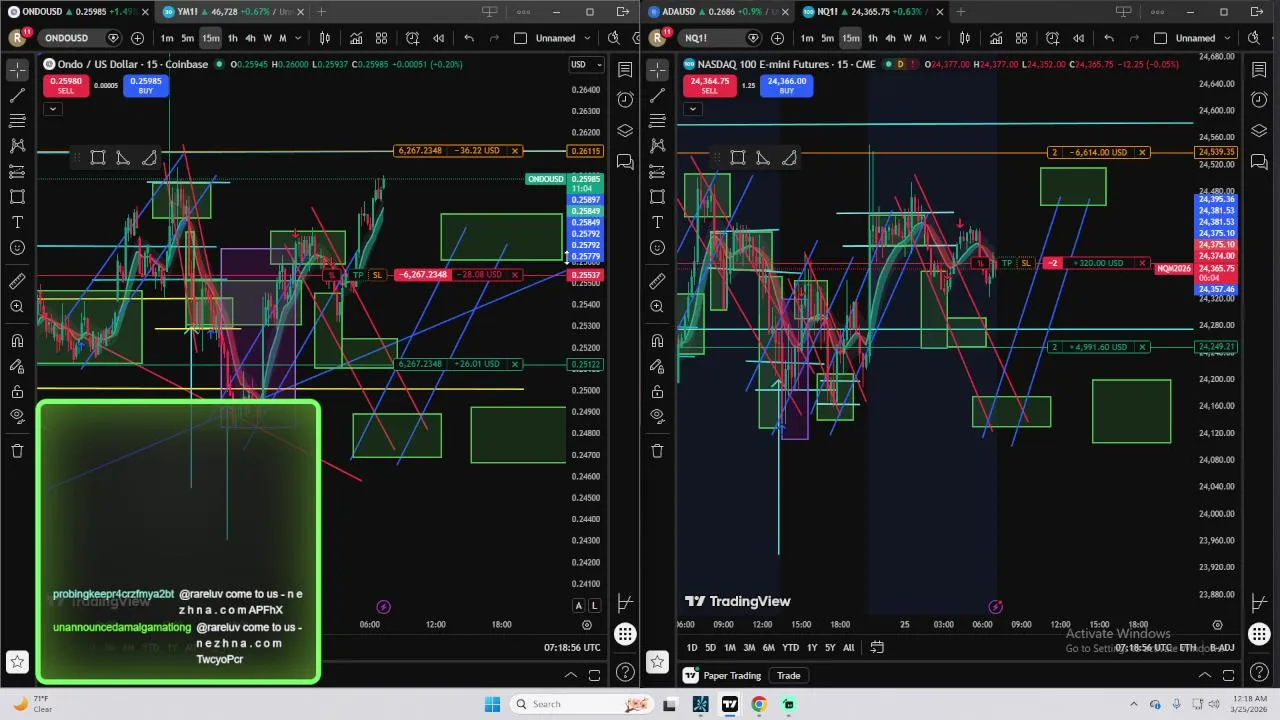Click BUY 24,366.00 button on NQ1! chart
The height and width of the screenshot is (720, 1280).
coord(786,86)
